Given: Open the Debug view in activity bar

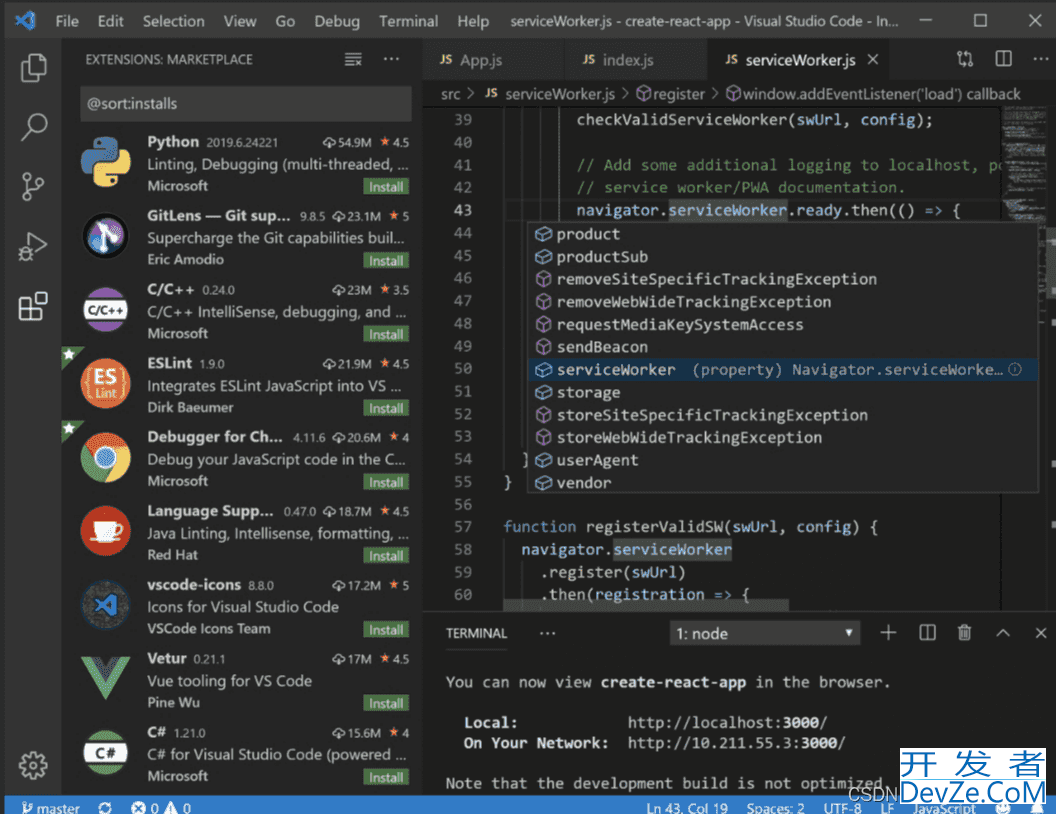Looking at the screenshot, I should [x=33, y=246].
